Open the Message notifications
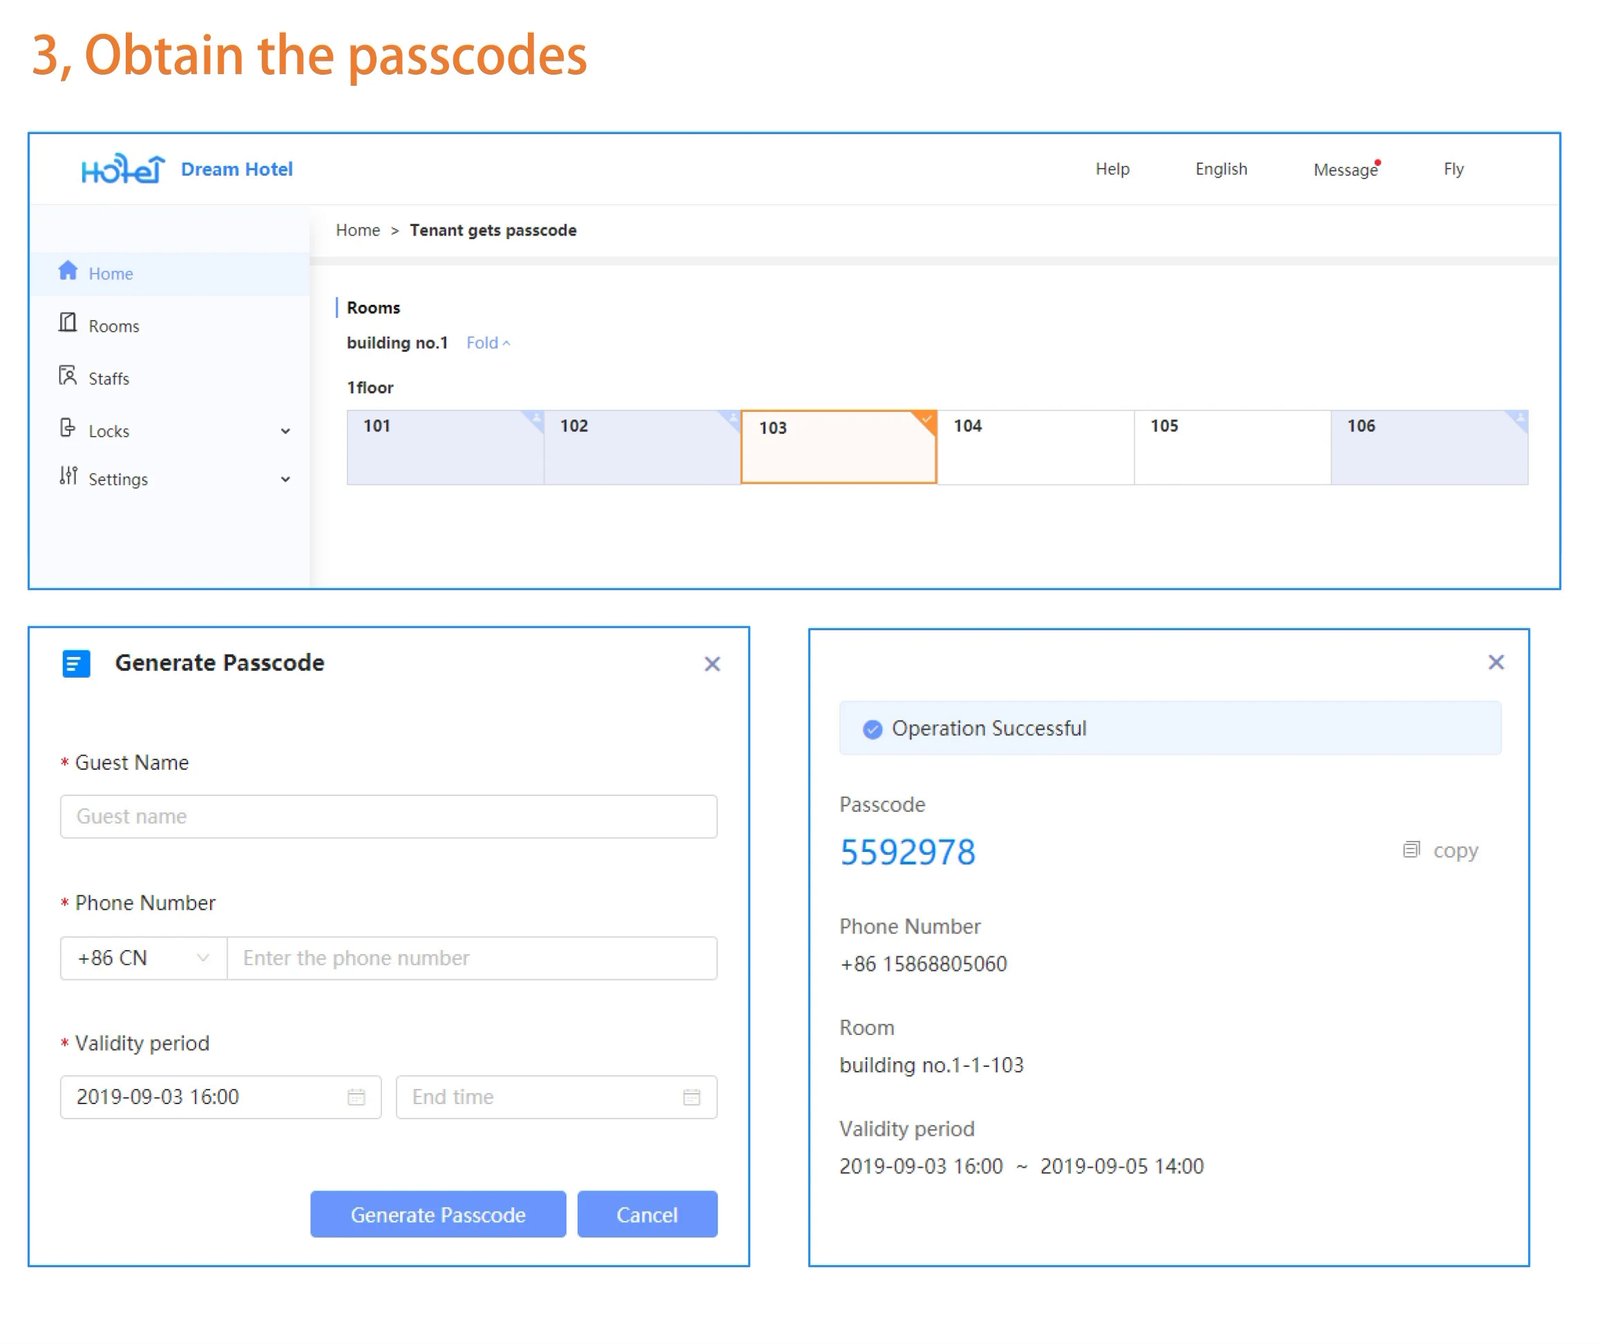 [x=1345, y=170]
